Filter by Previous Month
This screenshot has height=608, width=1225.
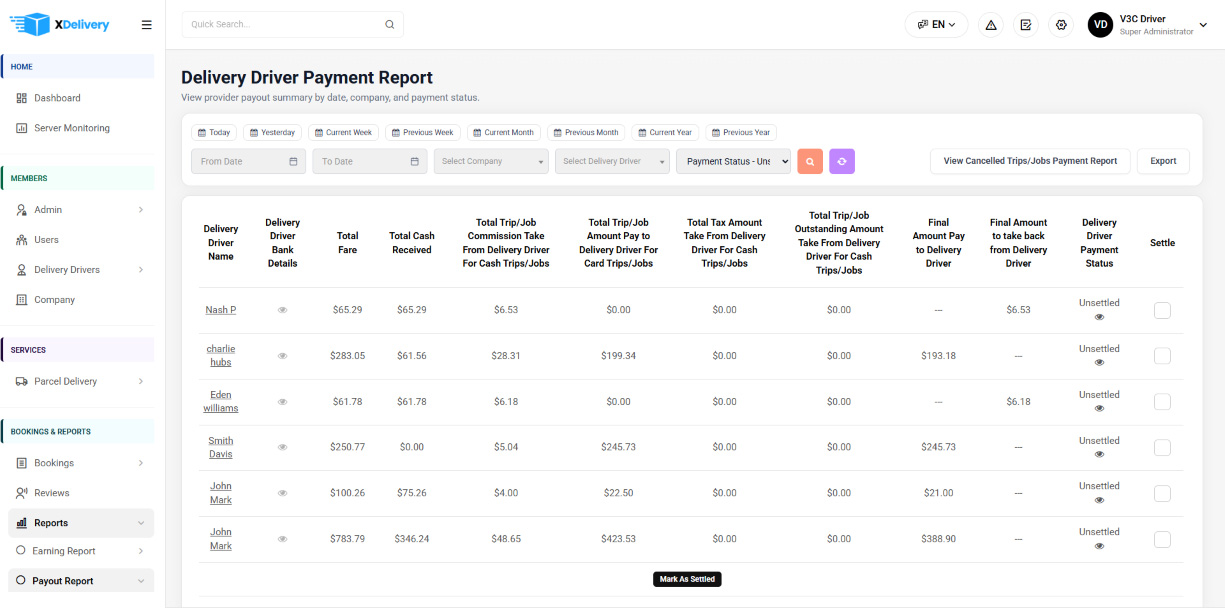(586, 132)
